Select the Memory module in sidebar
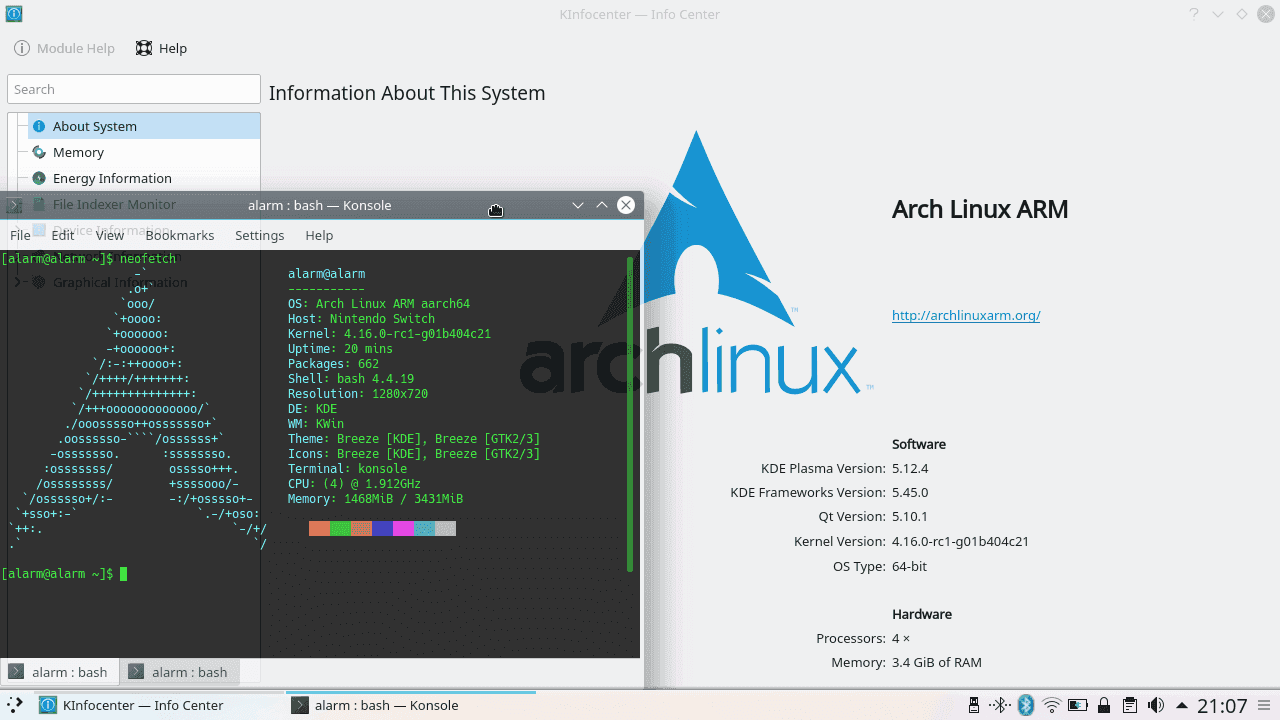 (x=144, y=152)
